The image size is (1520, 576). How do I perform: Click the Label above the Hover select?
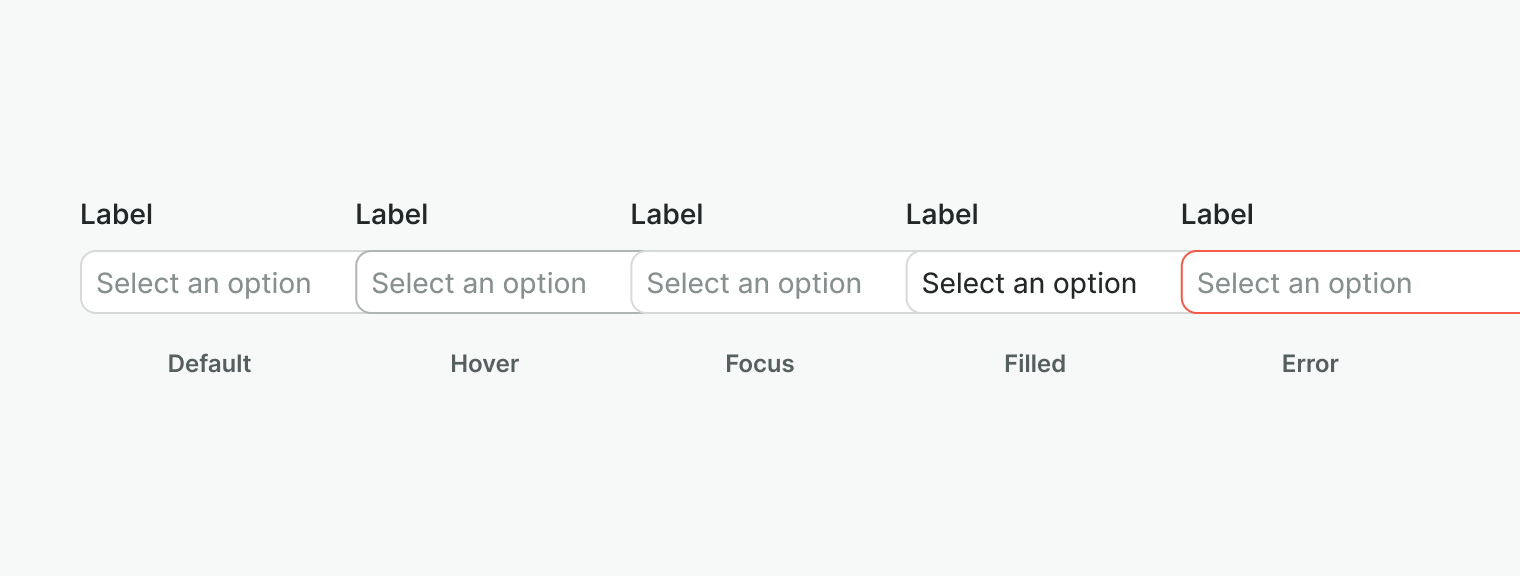[x=391, y=214]
